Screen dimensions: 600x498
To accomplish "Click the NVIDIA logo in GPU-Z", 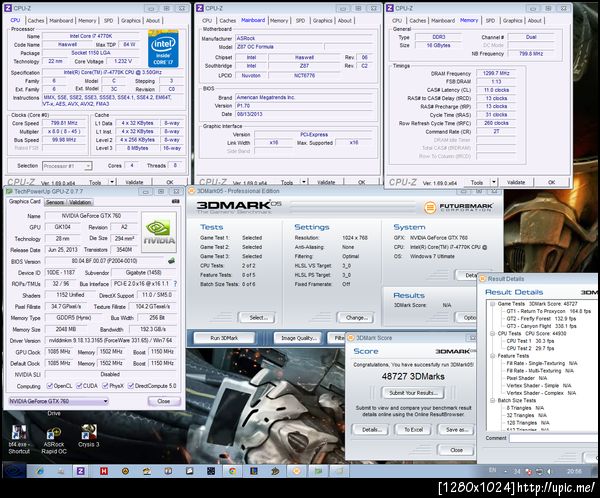I will 159,232.
